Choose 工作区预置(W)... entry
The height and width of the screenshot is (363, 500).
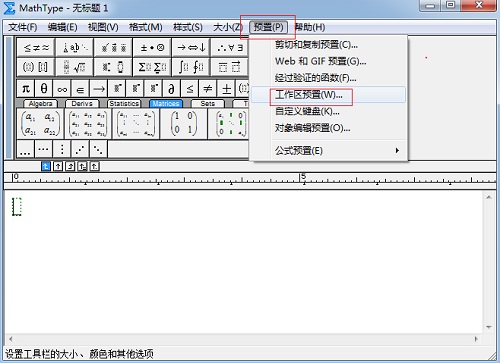[x=328, y=95]
